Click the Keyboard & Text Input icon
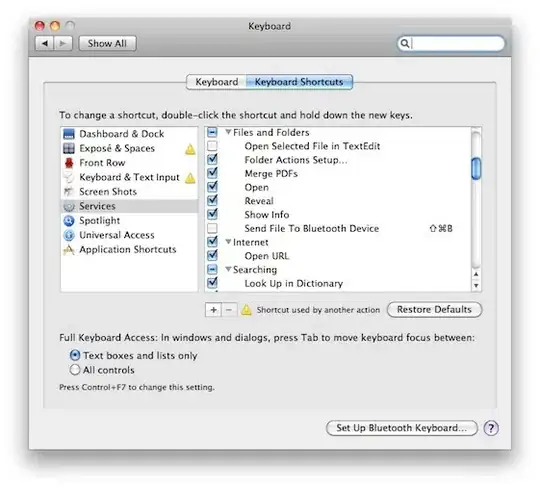Viewport: 540px width, 489px height. point(69,177)
